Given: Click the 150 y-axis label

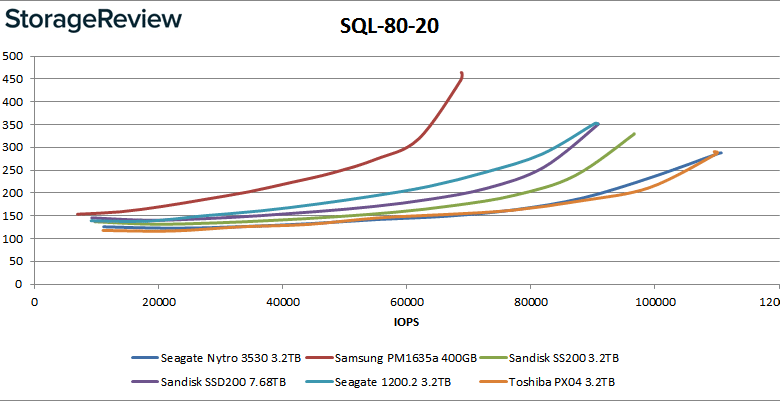Looking at the screenshot, I should [12, 215].
